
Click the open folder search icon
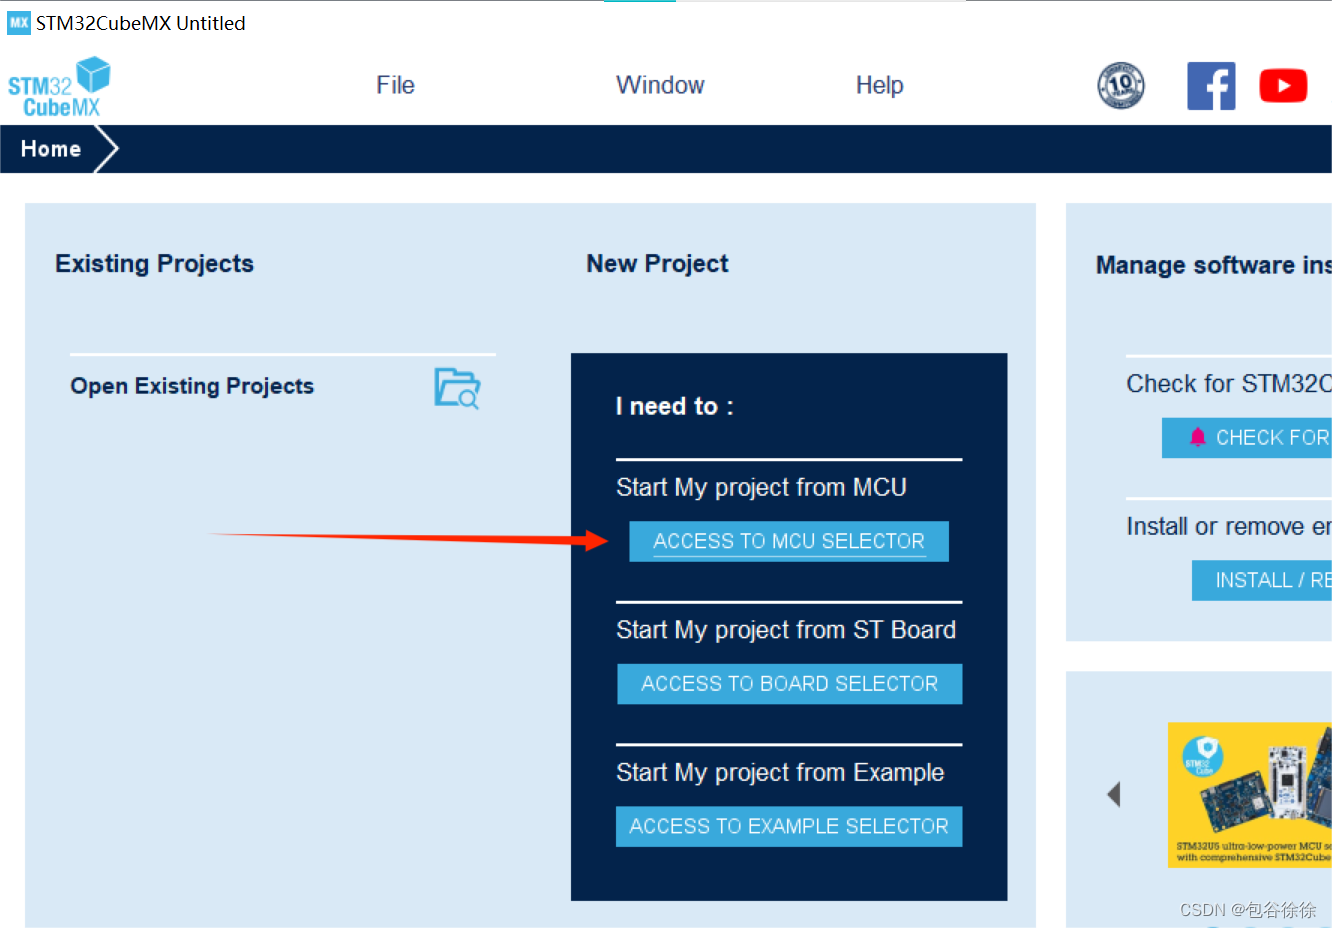[457, 388]
